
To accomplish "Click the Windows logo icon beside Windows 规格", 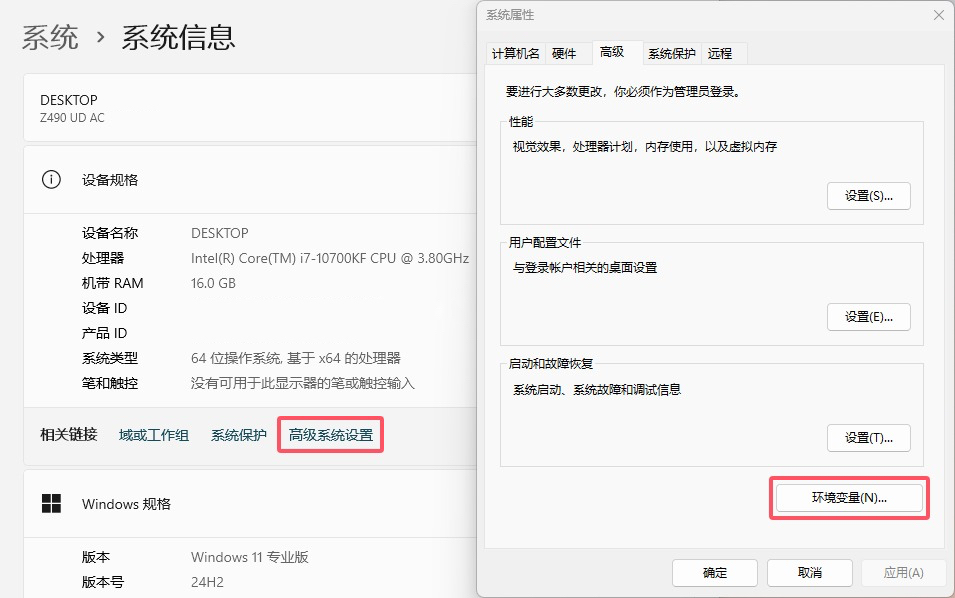I will [51, 504].
